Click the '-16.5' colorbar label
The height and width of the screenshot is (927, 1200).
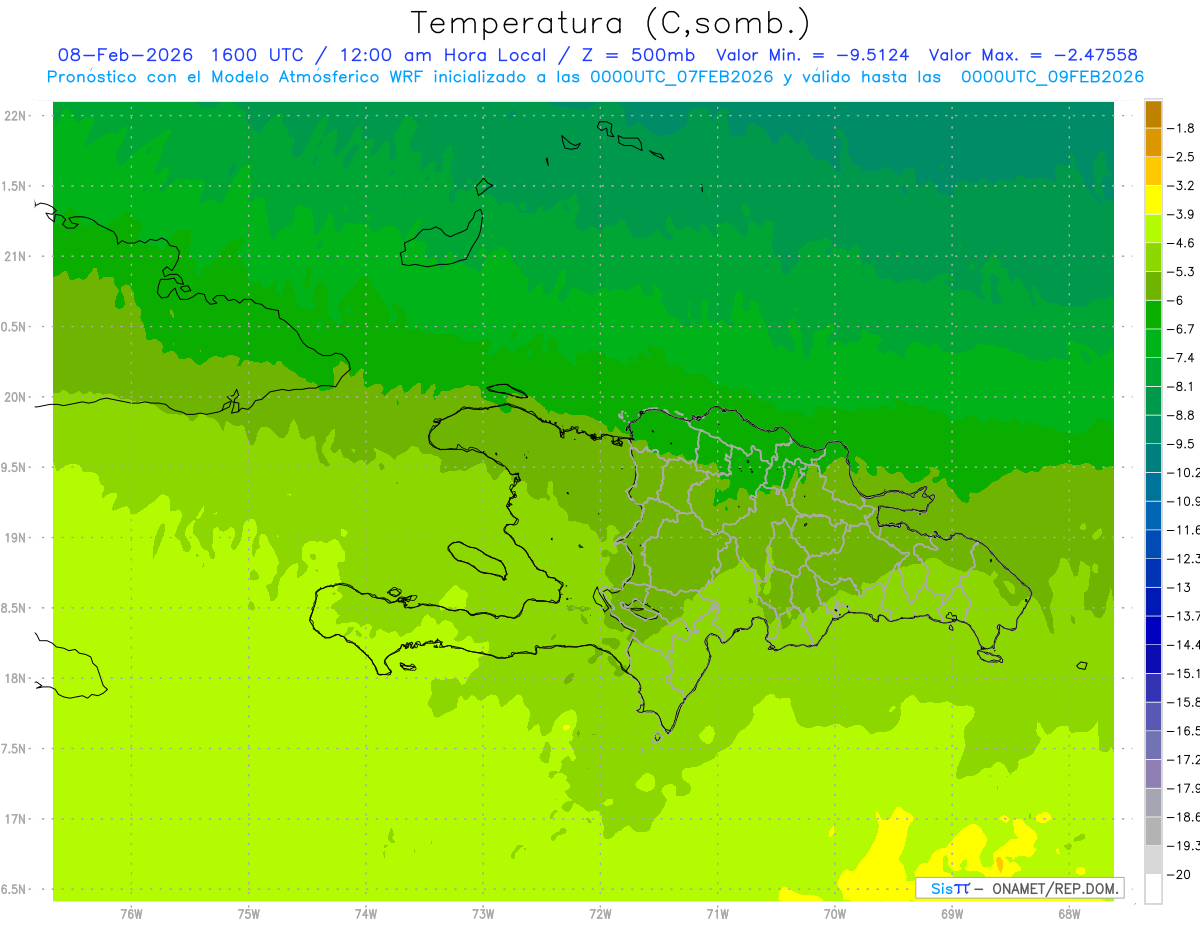click(x=1184, y=731)
